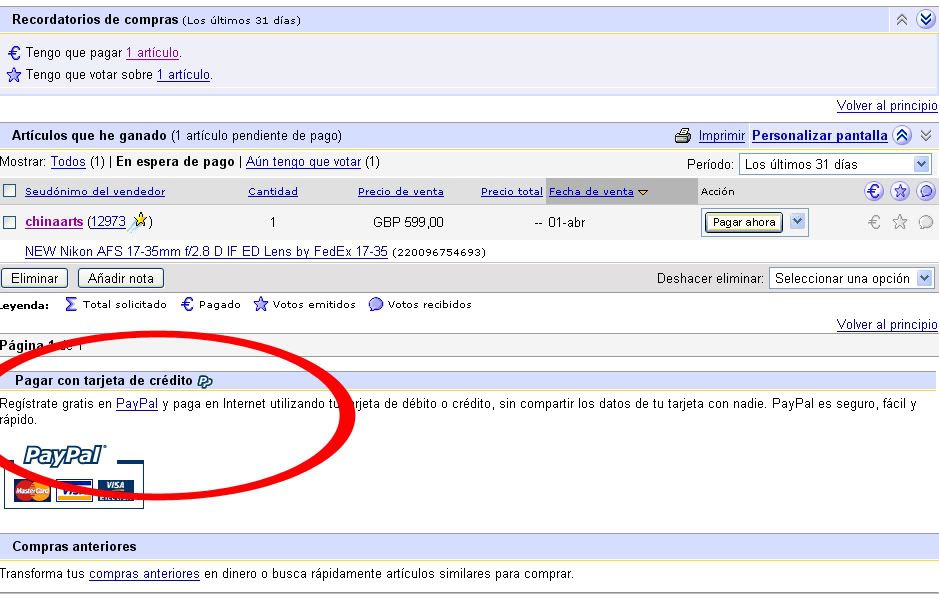Open the Nikon AFS 17-35mm lens listing

click(205, 252)
